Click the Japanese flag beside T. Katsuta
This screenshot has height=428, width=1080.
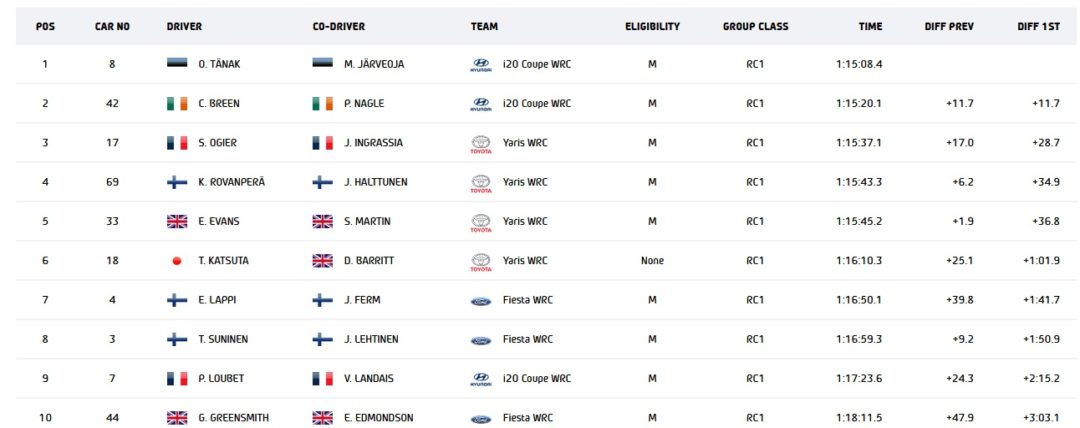pos(177,261)
